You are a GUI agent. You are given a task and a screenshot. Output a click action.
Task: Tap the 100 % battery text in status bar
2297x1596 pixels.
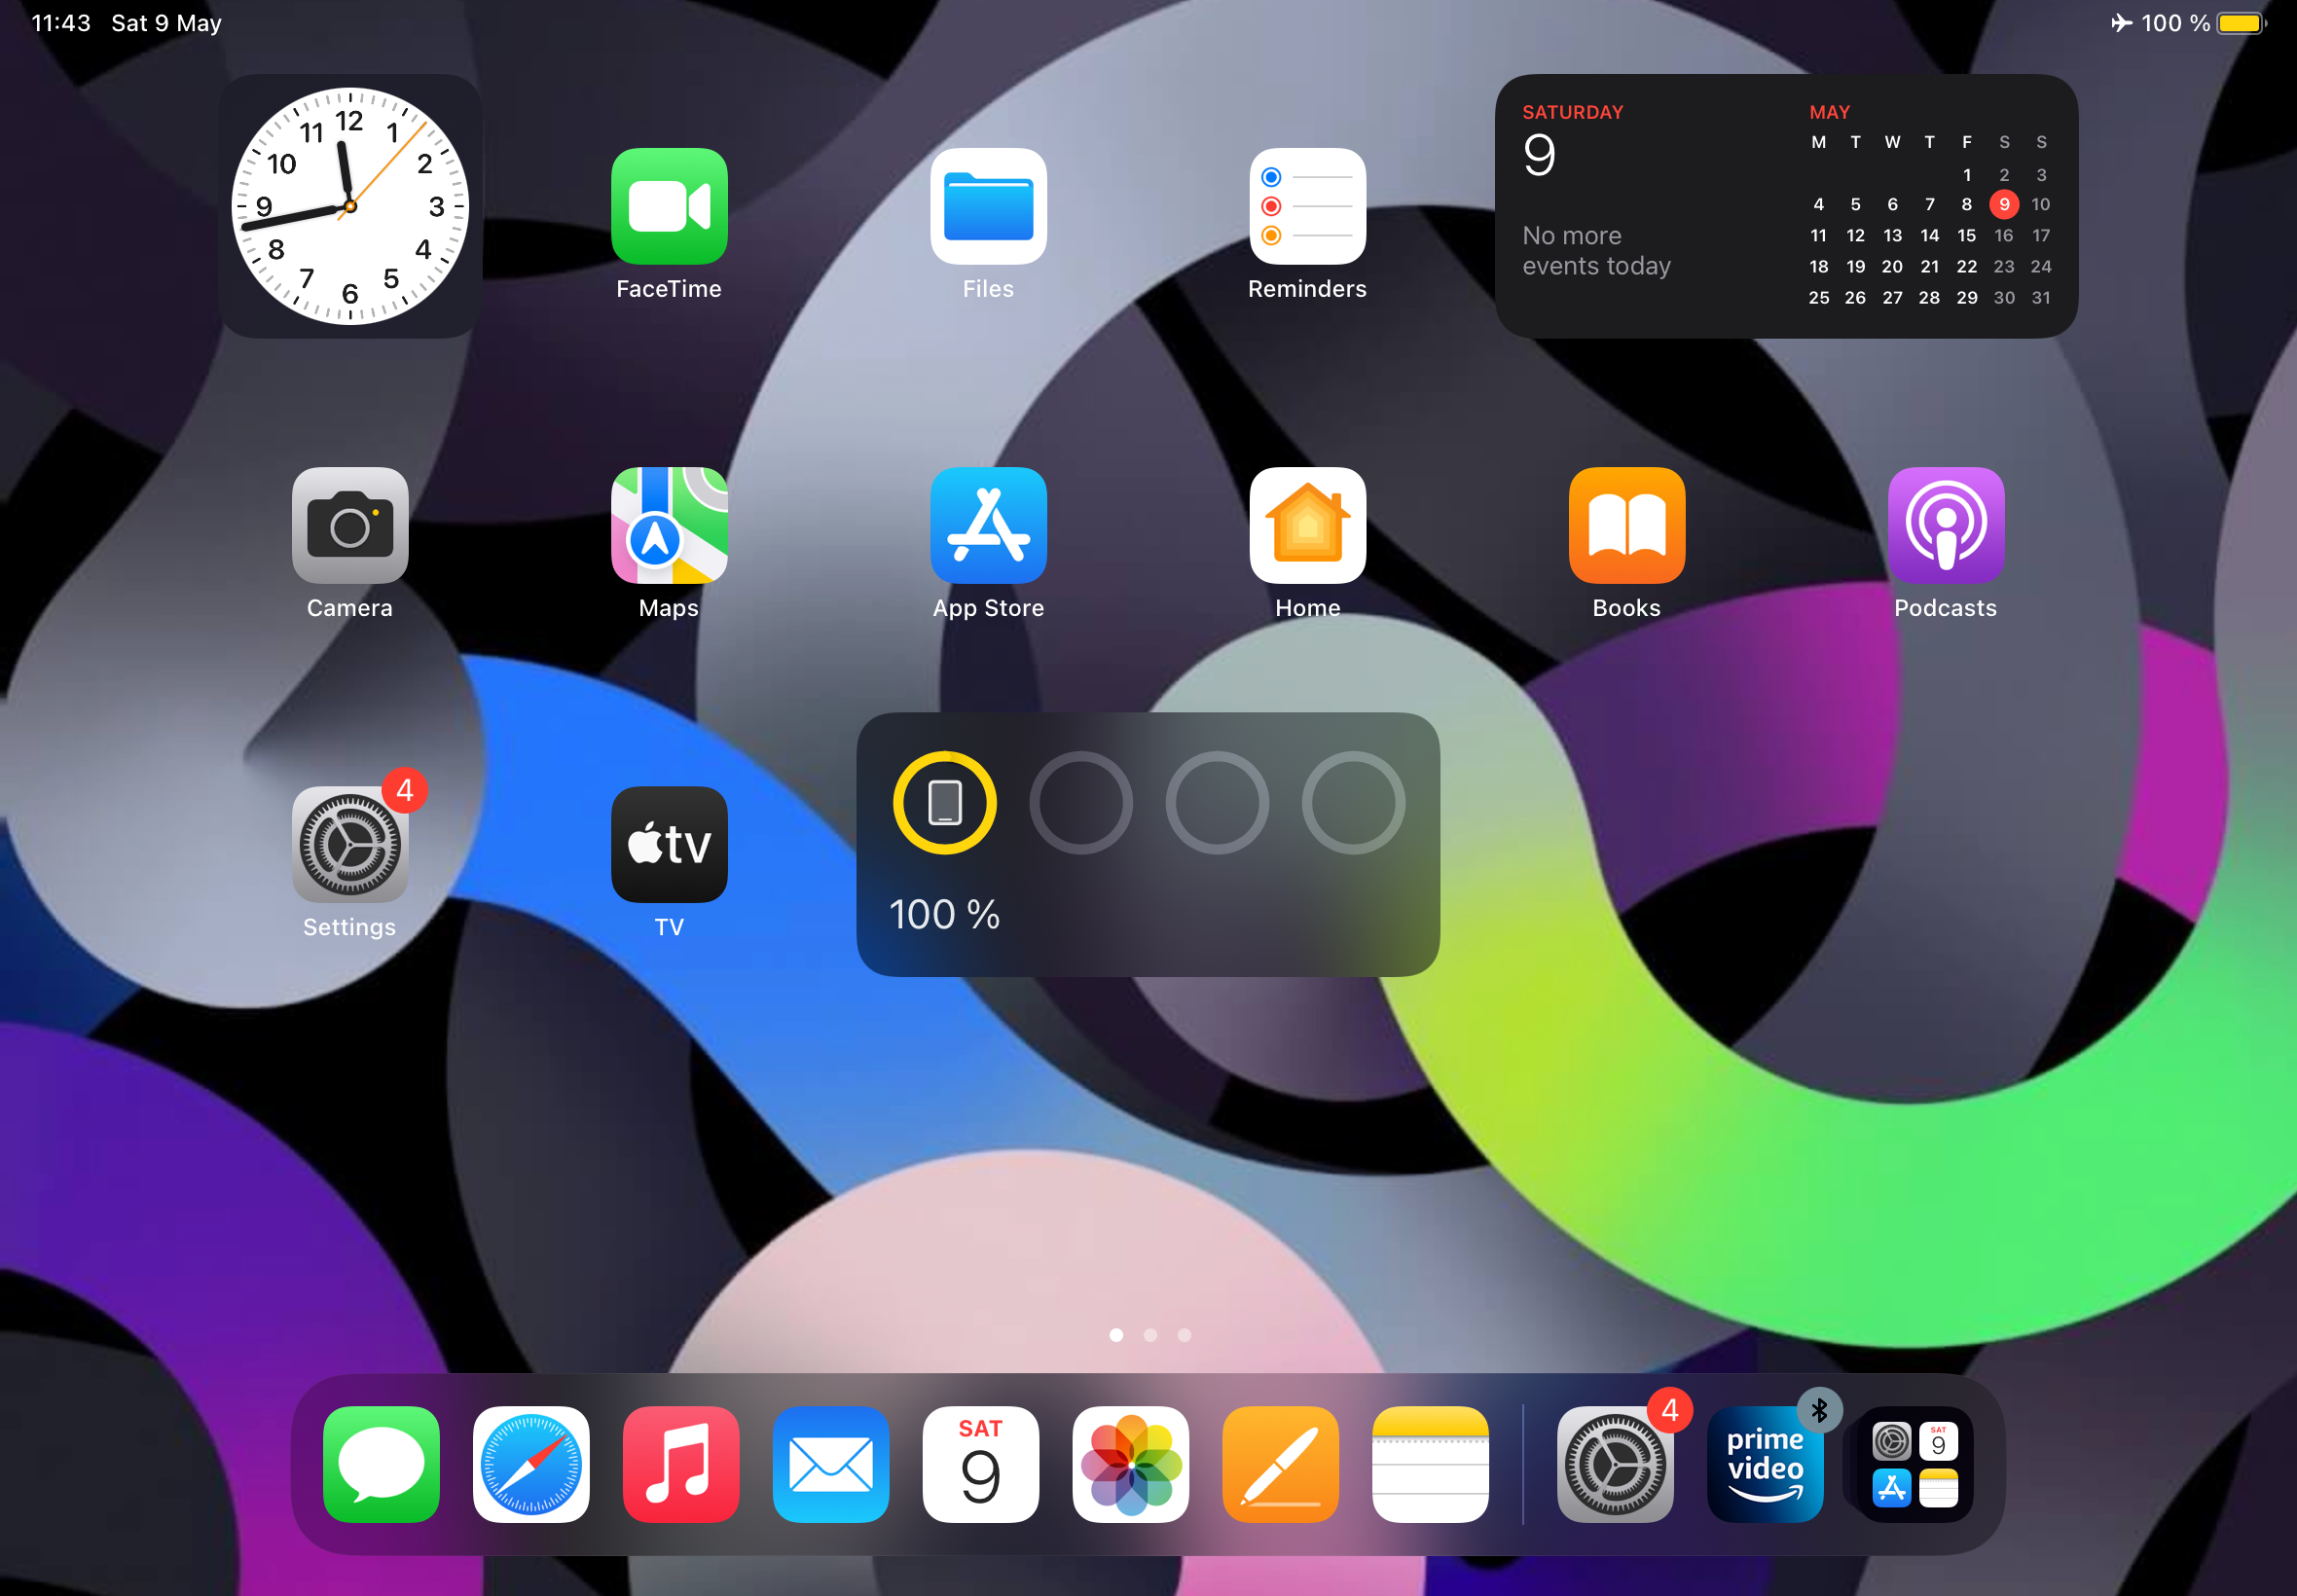[2175, 22]
